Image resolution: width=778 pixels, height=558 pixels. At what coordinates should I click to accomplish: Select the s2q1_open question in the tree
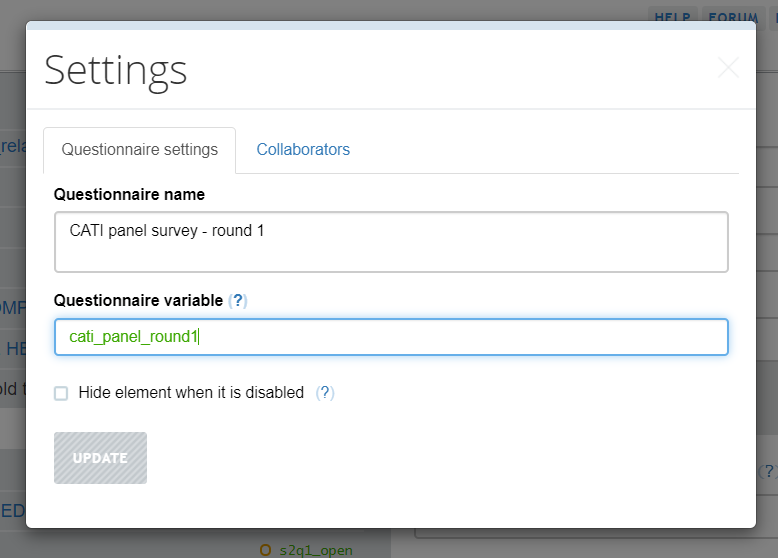click(316, 550)
